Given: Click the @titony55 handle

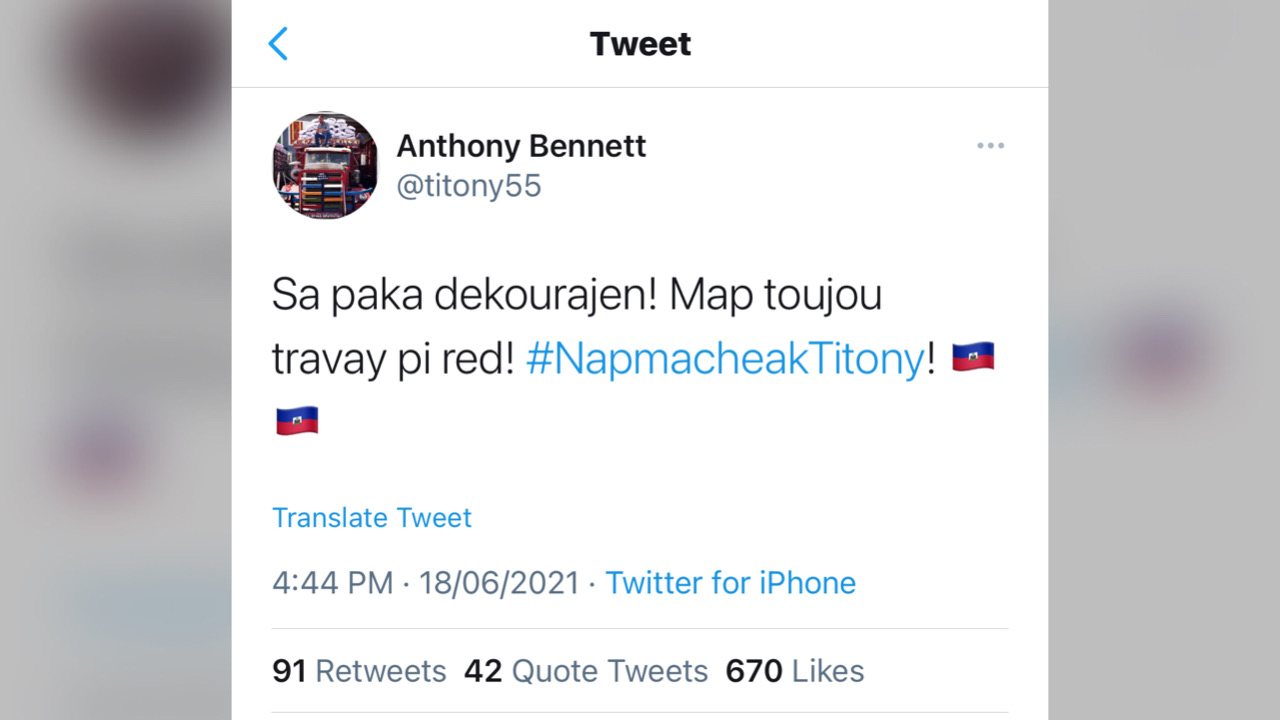Looking at the screenshot, I should (x=468, y=186).
